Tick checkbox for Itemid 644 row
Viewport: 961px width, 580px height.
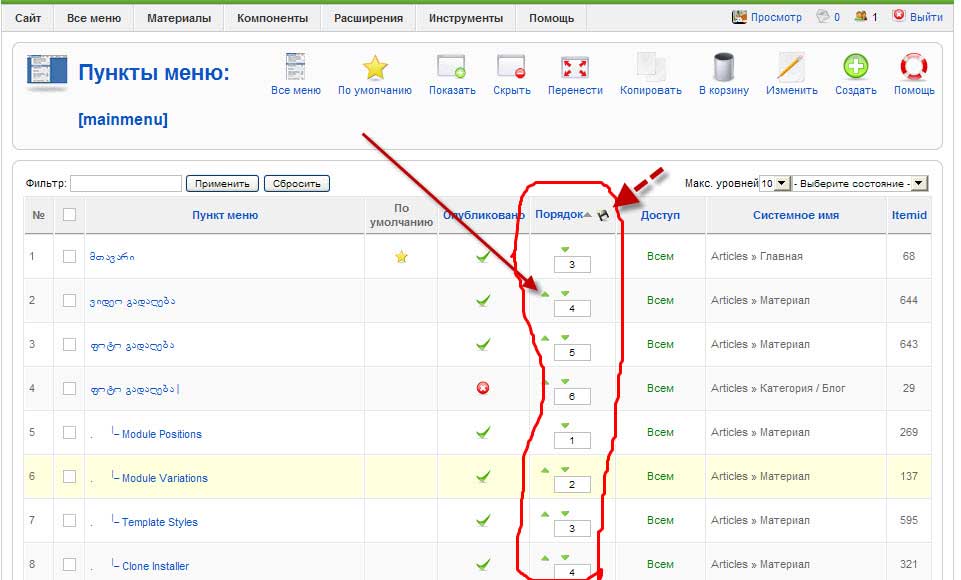pyautogui.click(x=69, y=300)
